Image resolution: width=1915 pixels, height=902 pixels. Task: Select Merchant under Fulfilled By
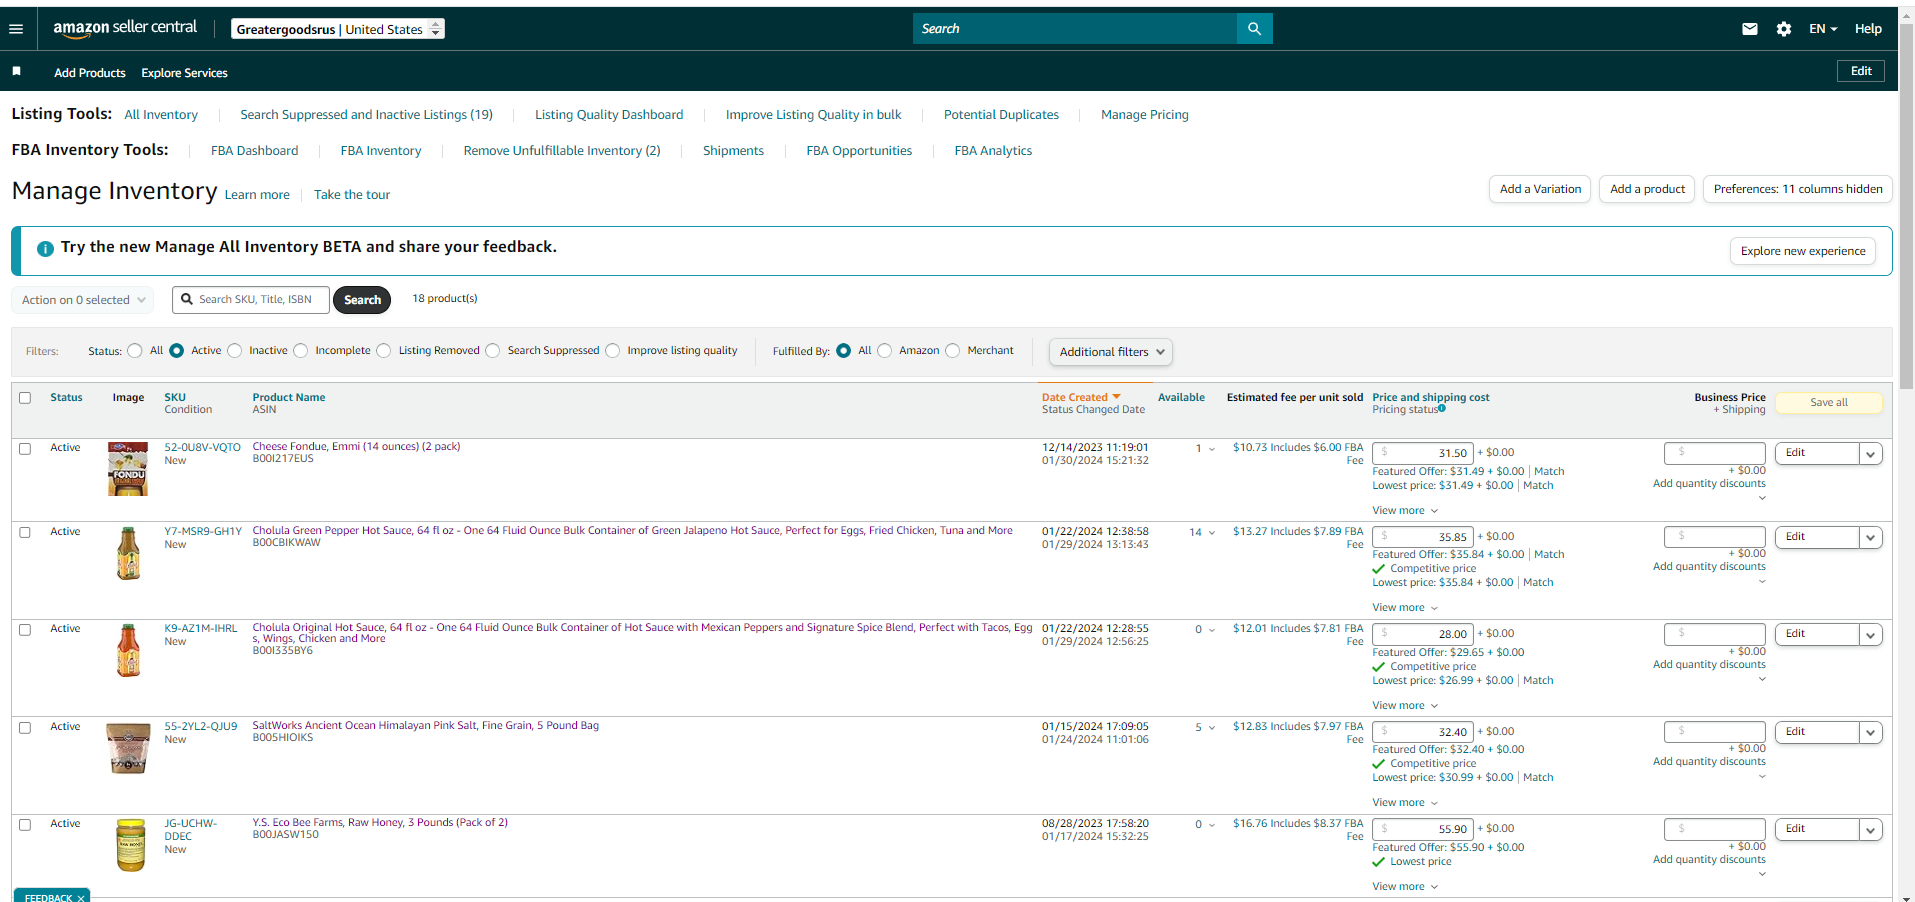coord(953,351)
